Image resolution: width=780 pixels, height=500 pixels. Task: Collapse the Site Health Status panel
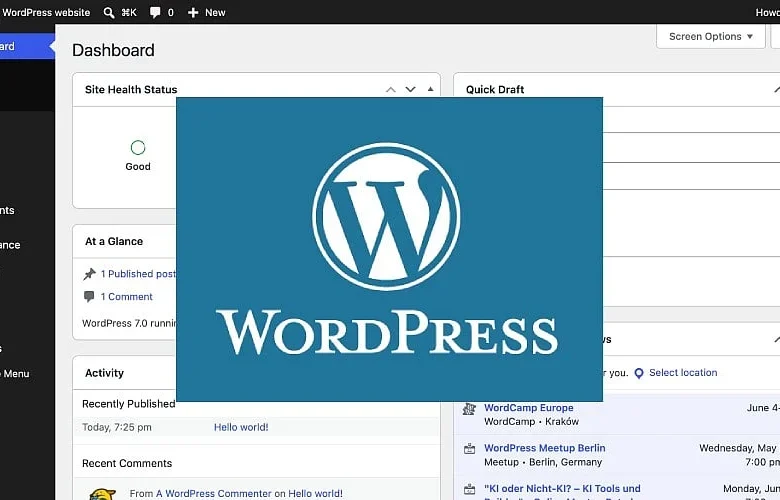click(x=430, y=90)
